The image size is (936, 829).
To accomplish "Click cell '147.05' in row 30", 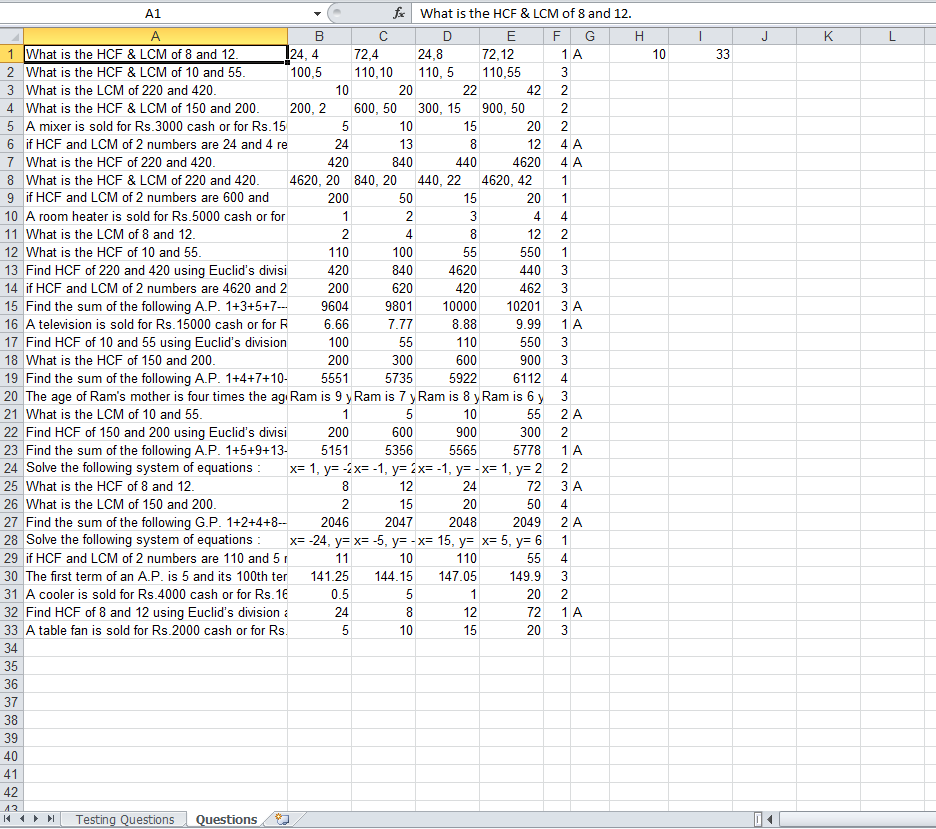I will click(x=447, y=576).
